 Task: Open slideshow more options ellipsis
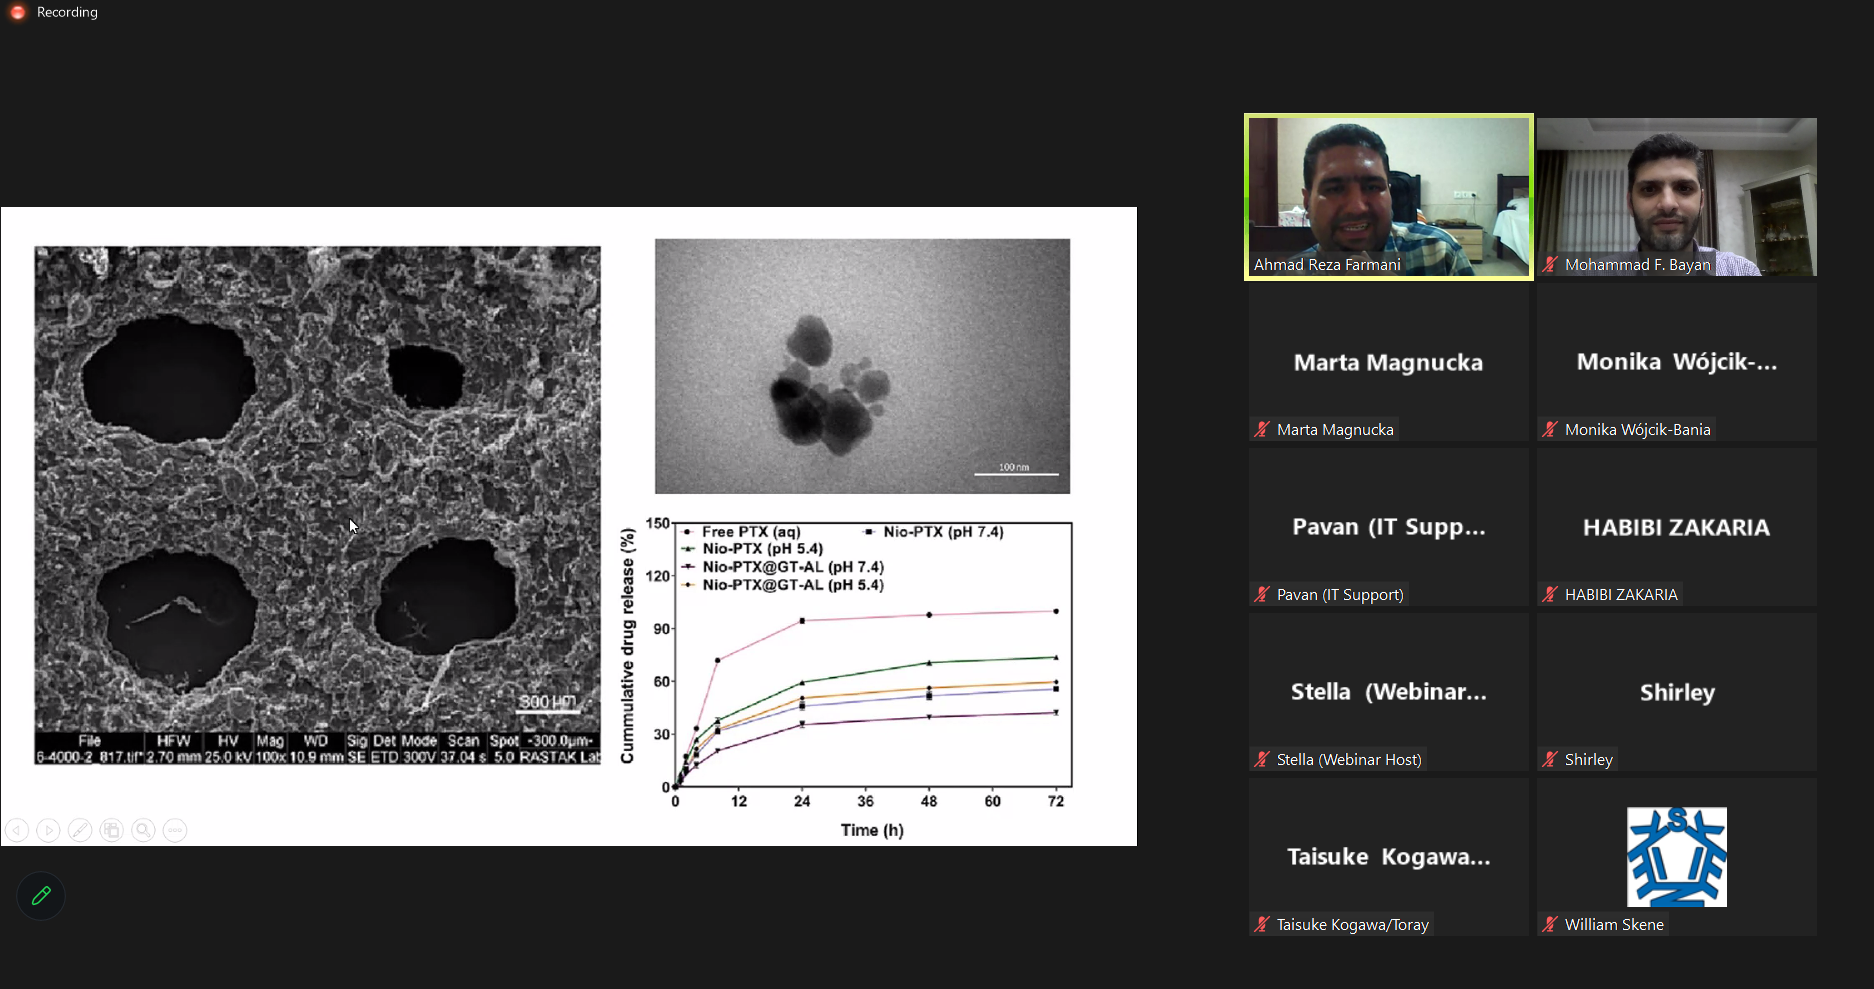coord(175,830)
